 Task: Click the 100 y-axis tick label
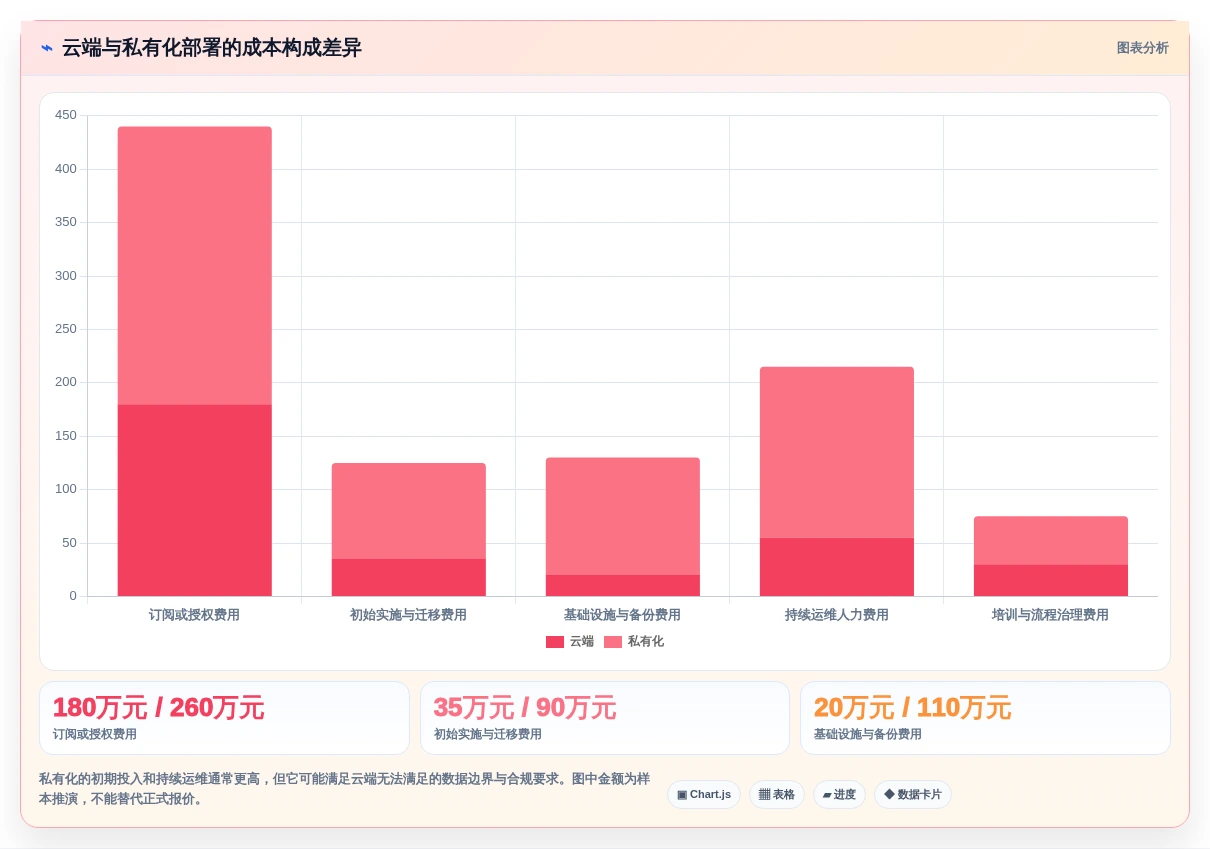66,489
